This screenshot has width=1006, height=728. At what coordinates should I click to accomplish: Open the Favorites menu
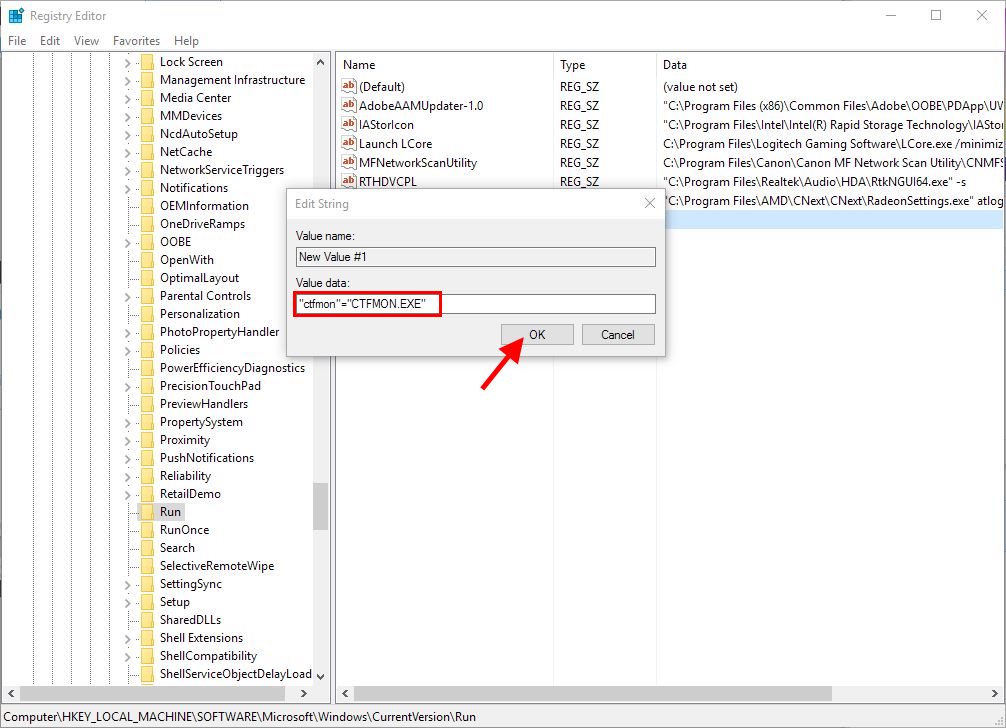click(x=135, y=41)
